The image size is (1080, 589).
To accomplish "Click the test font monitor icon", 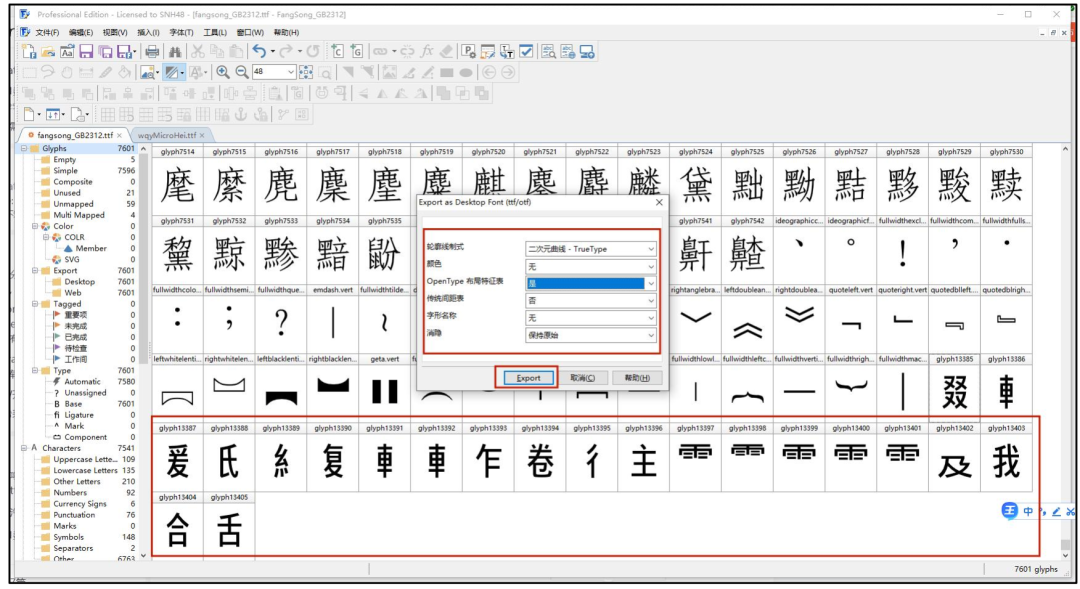I will [x=587, y=52].
